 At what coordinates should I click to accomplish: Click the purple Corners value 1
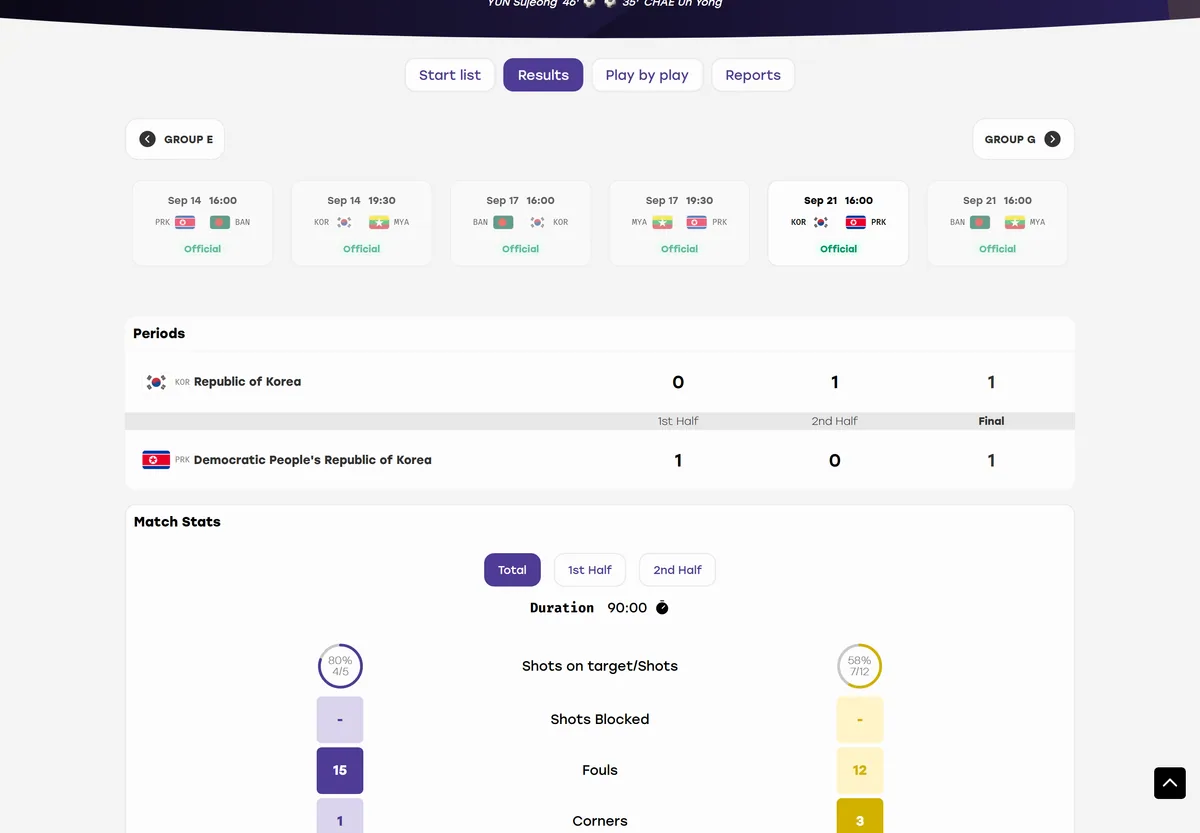point(340,816)
